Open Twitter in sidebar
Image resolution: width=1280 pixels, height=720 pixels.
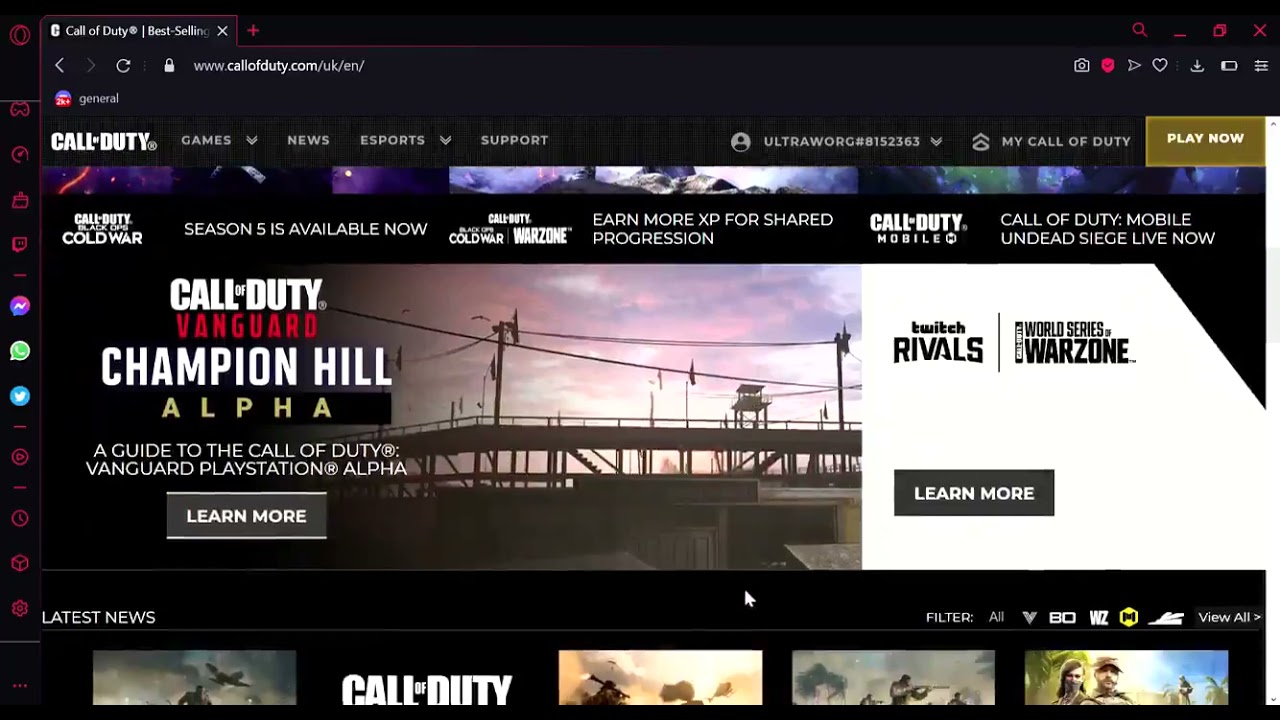(20, 396)
